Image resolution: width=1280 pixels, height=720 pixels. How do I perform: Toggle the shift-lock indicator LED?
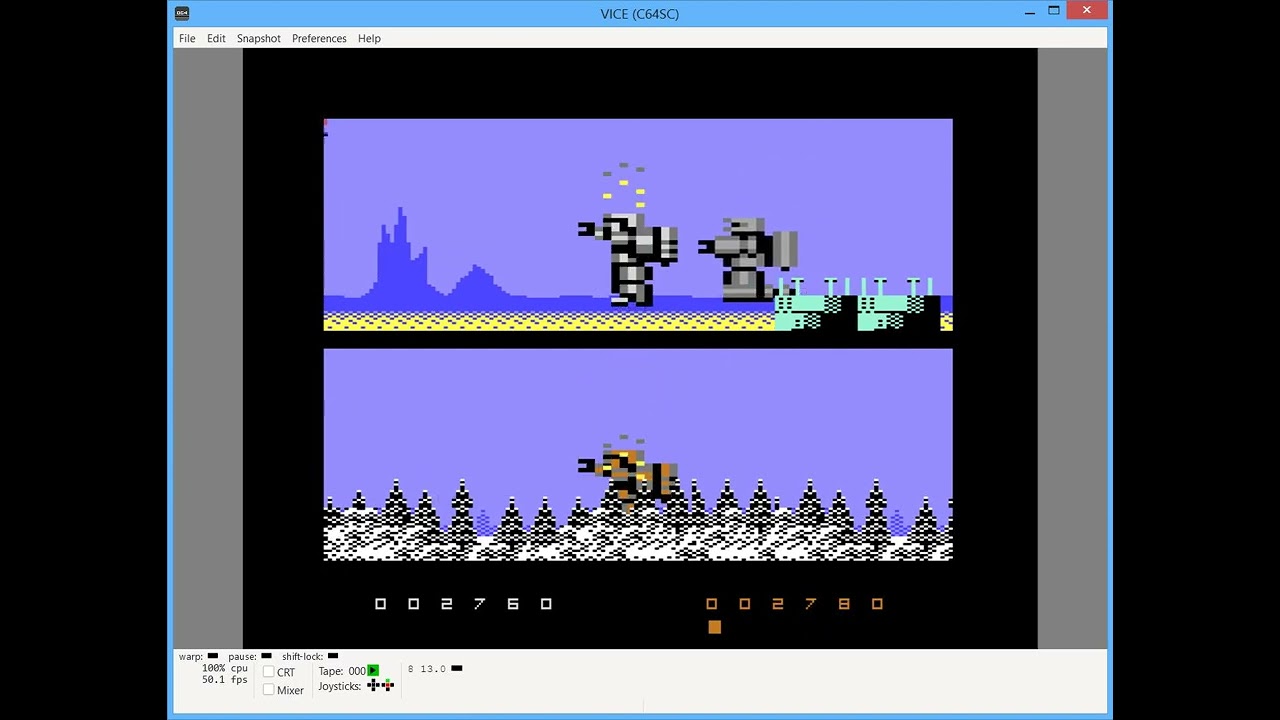(333, 656)
